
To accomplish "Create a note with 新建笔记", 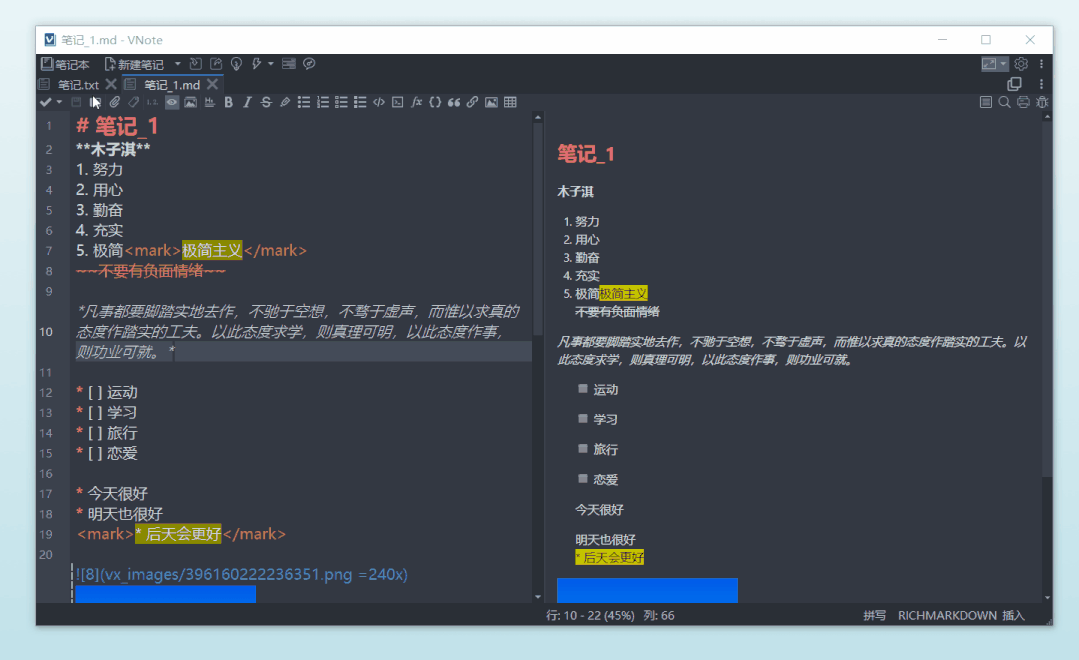I will (x=134, y=64).
